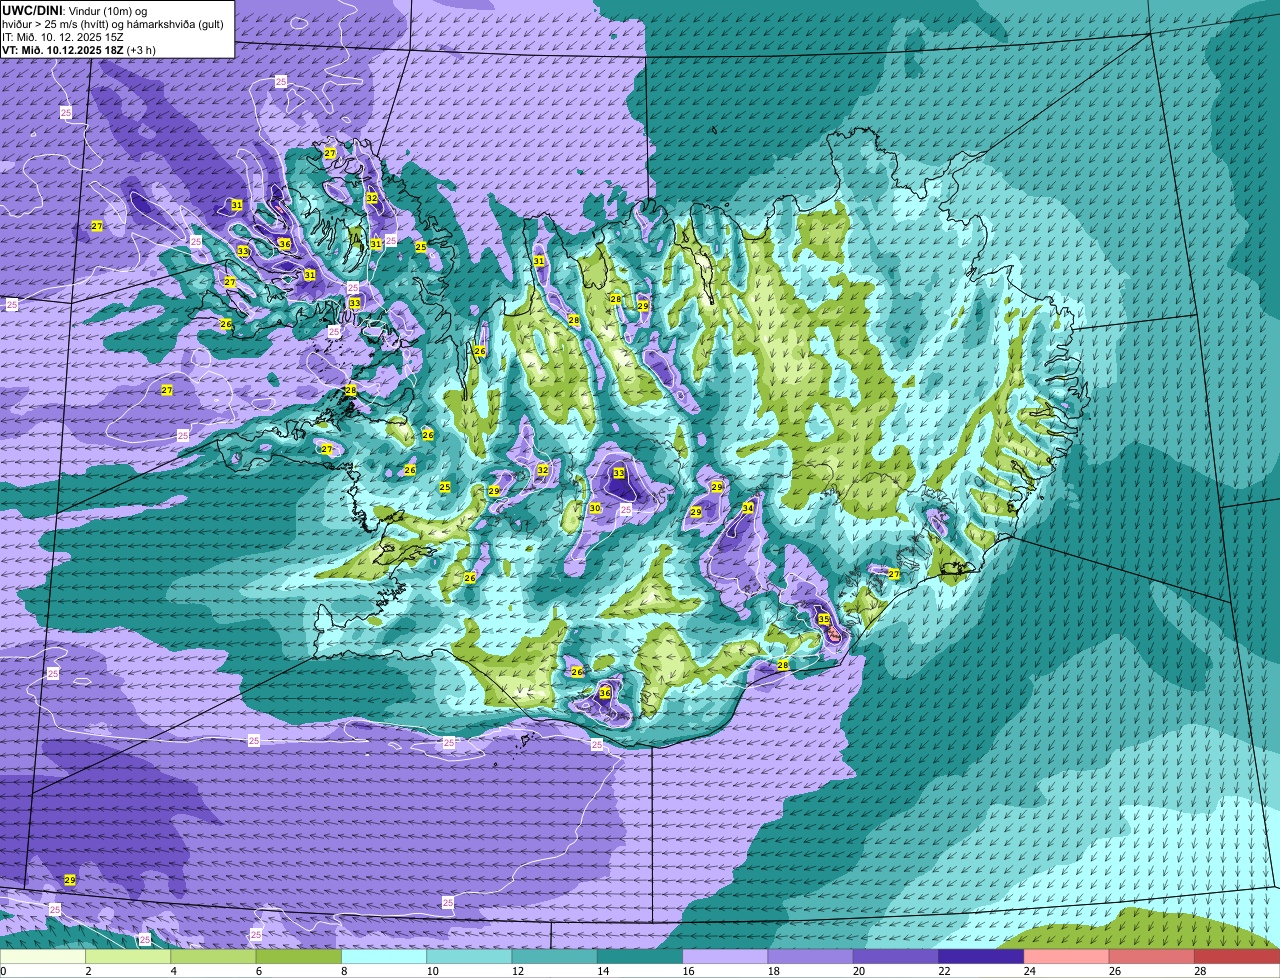Click the 12–14 m/s teal legend swatch
The width and height of the screenshot is (1280, 978).
pos(554,956)
